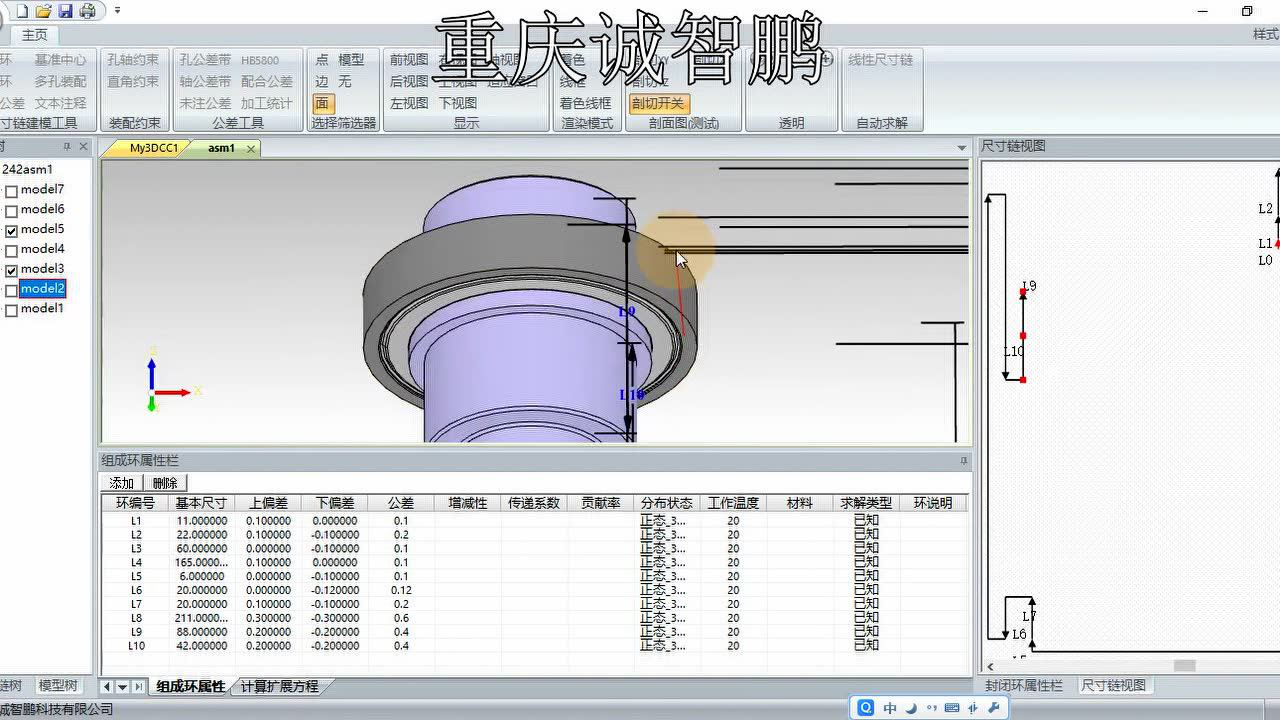The image size is (1280, 720).
Task: Select the L8 row in the ring table
Action: [x=534, y=618]
